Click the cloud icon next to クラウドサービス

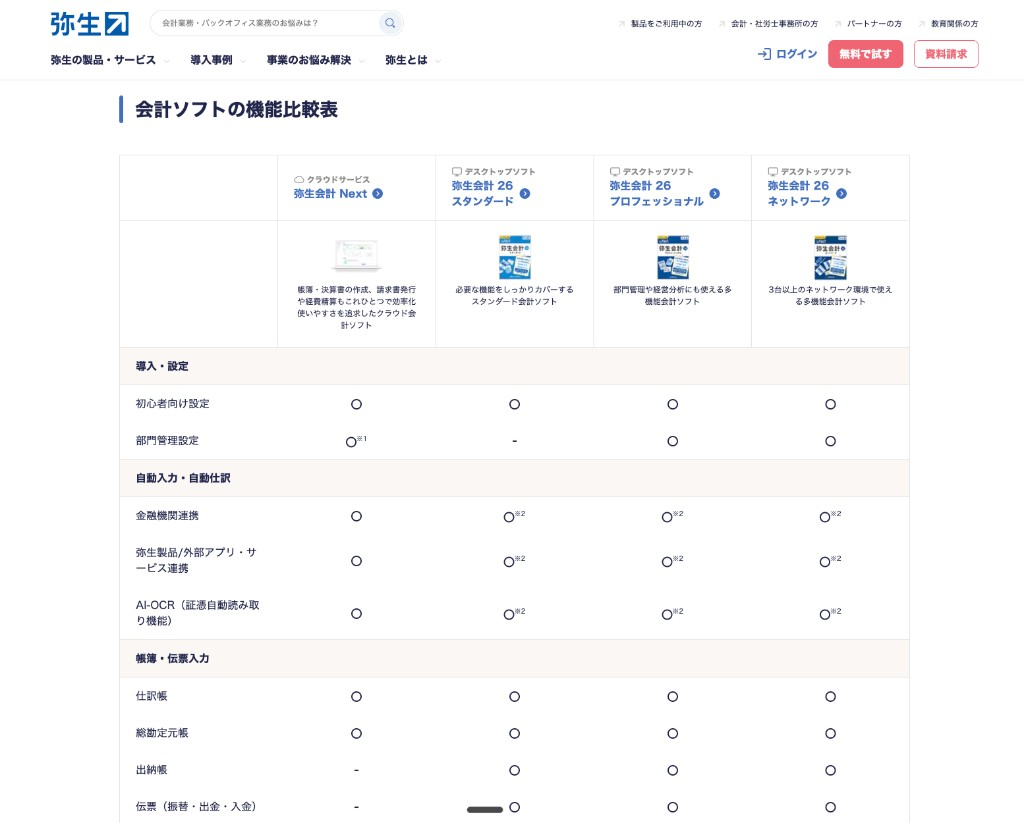pyautogui.click(x=299, y=180)
